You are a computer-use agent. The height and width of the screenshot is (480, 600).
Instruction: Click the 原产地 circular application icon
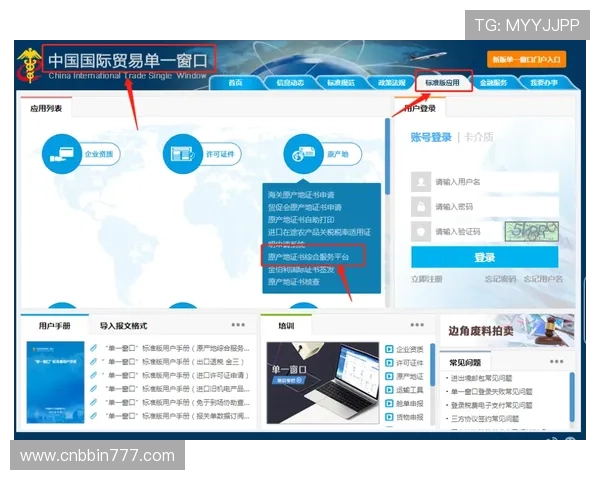[303, 154]
